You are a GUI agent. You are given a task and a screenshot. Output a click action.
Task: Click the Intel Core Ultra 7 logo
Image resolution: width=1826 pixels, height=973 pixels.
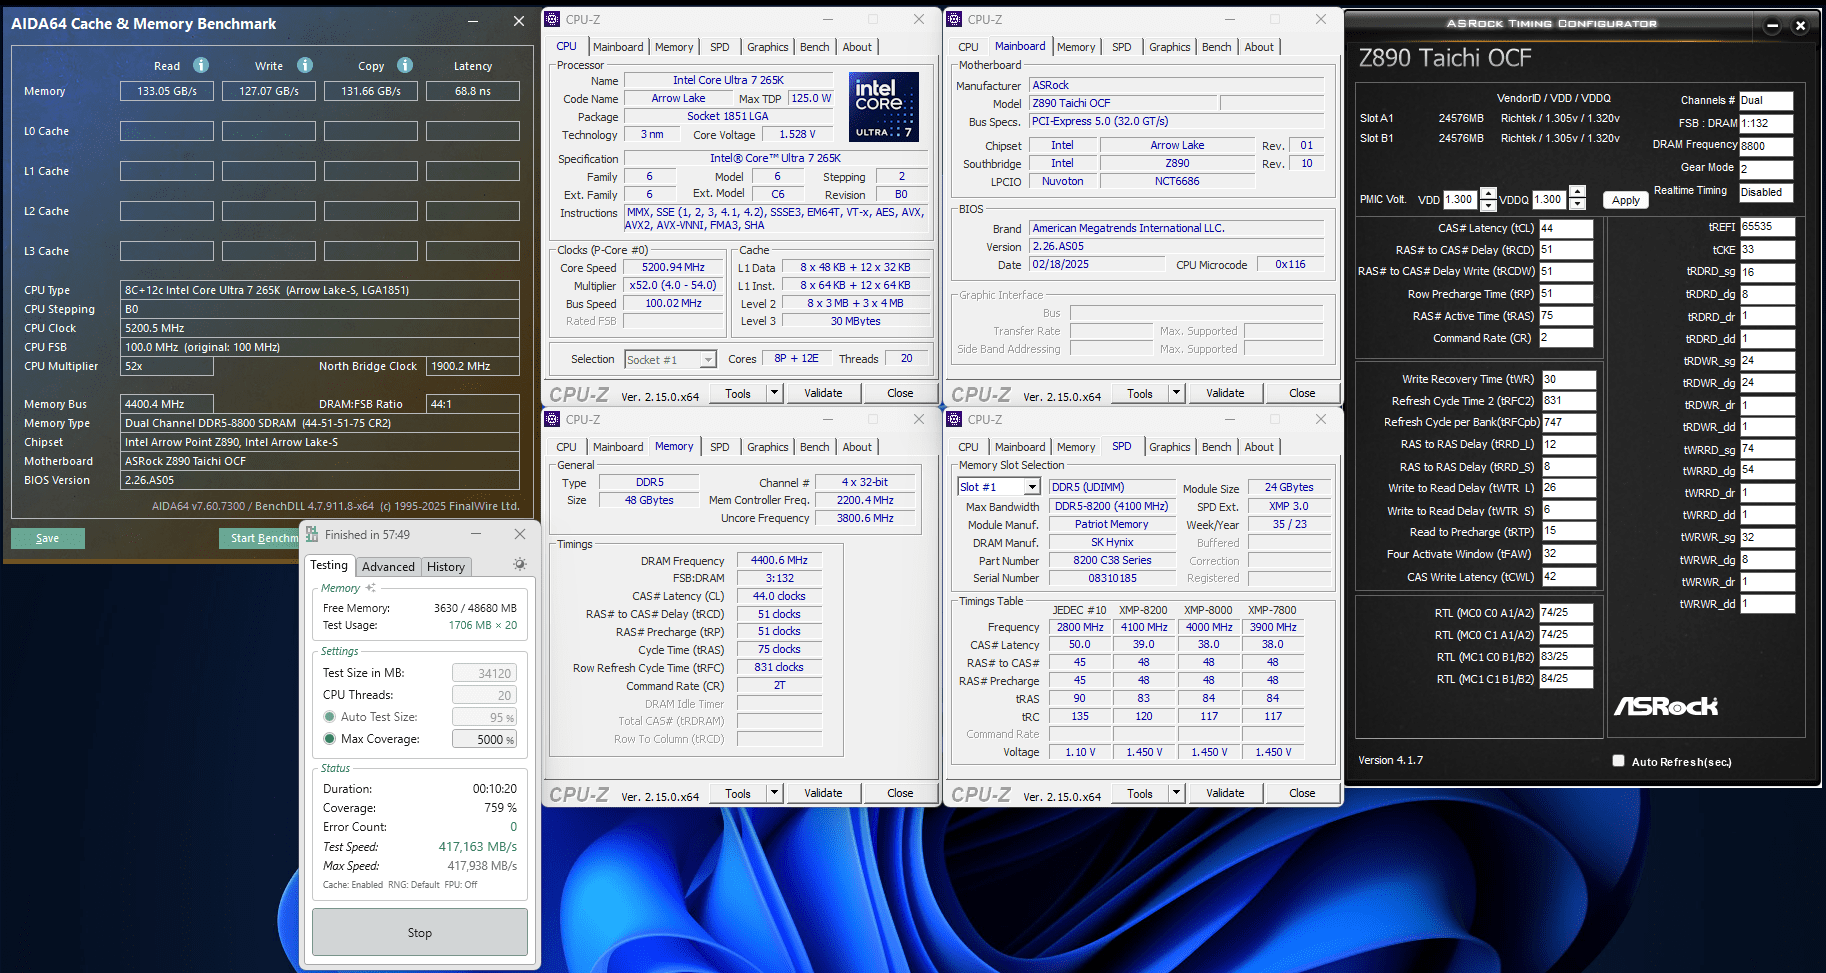[x=883, y=106]
